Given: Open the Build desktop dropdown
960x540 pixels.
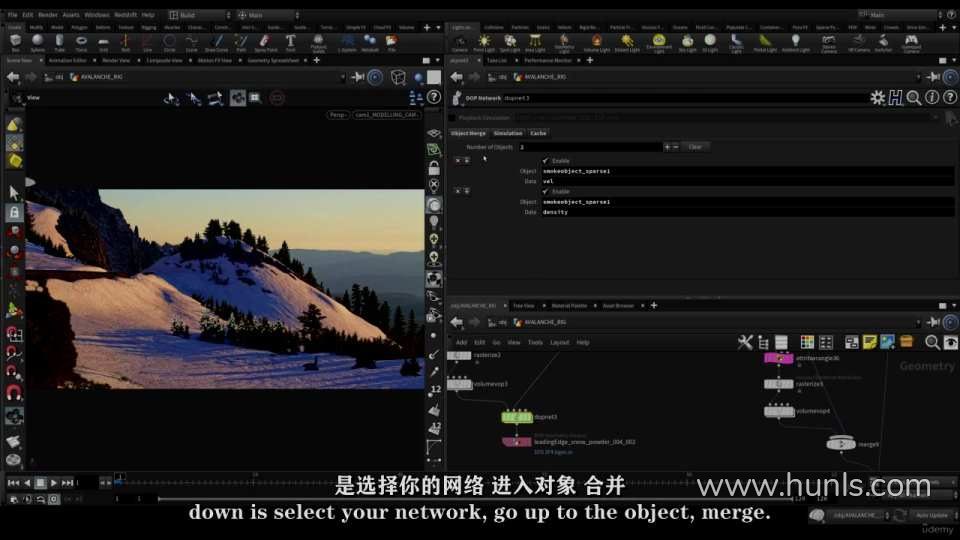Looking at the screenshot, I should point(200,15).
